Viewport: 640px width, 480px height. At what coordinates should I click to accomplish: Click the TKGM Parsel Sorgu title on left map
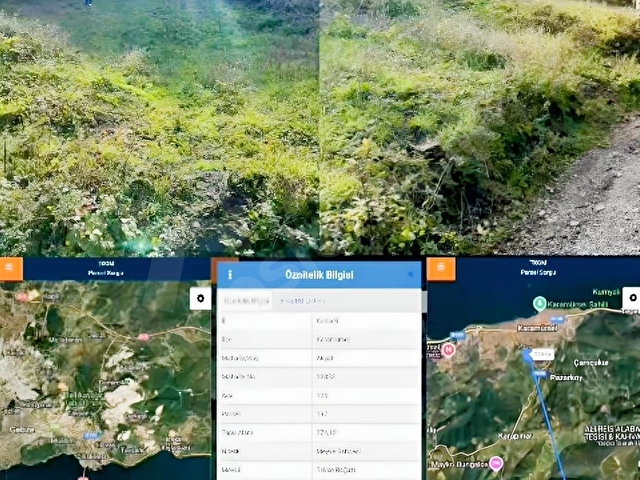(106, 269)
